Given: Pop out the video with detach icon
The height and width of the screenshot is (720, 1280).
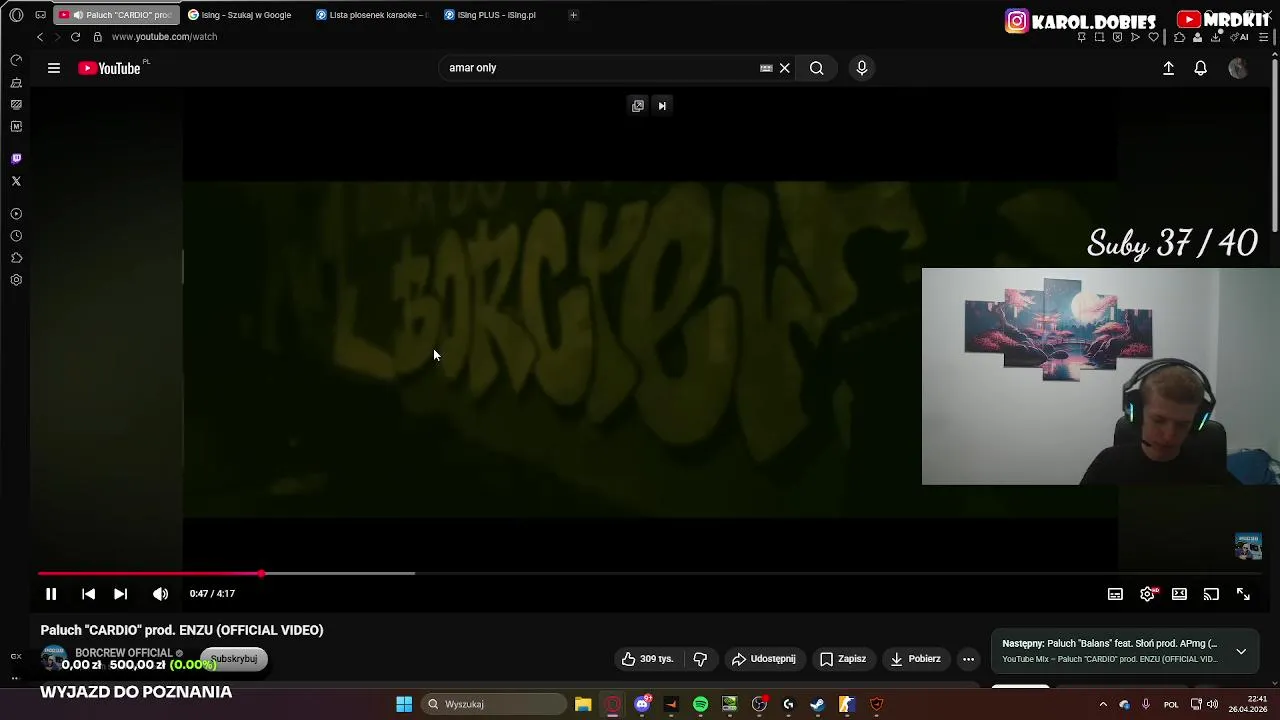Looking at the screenshot, I should coord(638,106).
